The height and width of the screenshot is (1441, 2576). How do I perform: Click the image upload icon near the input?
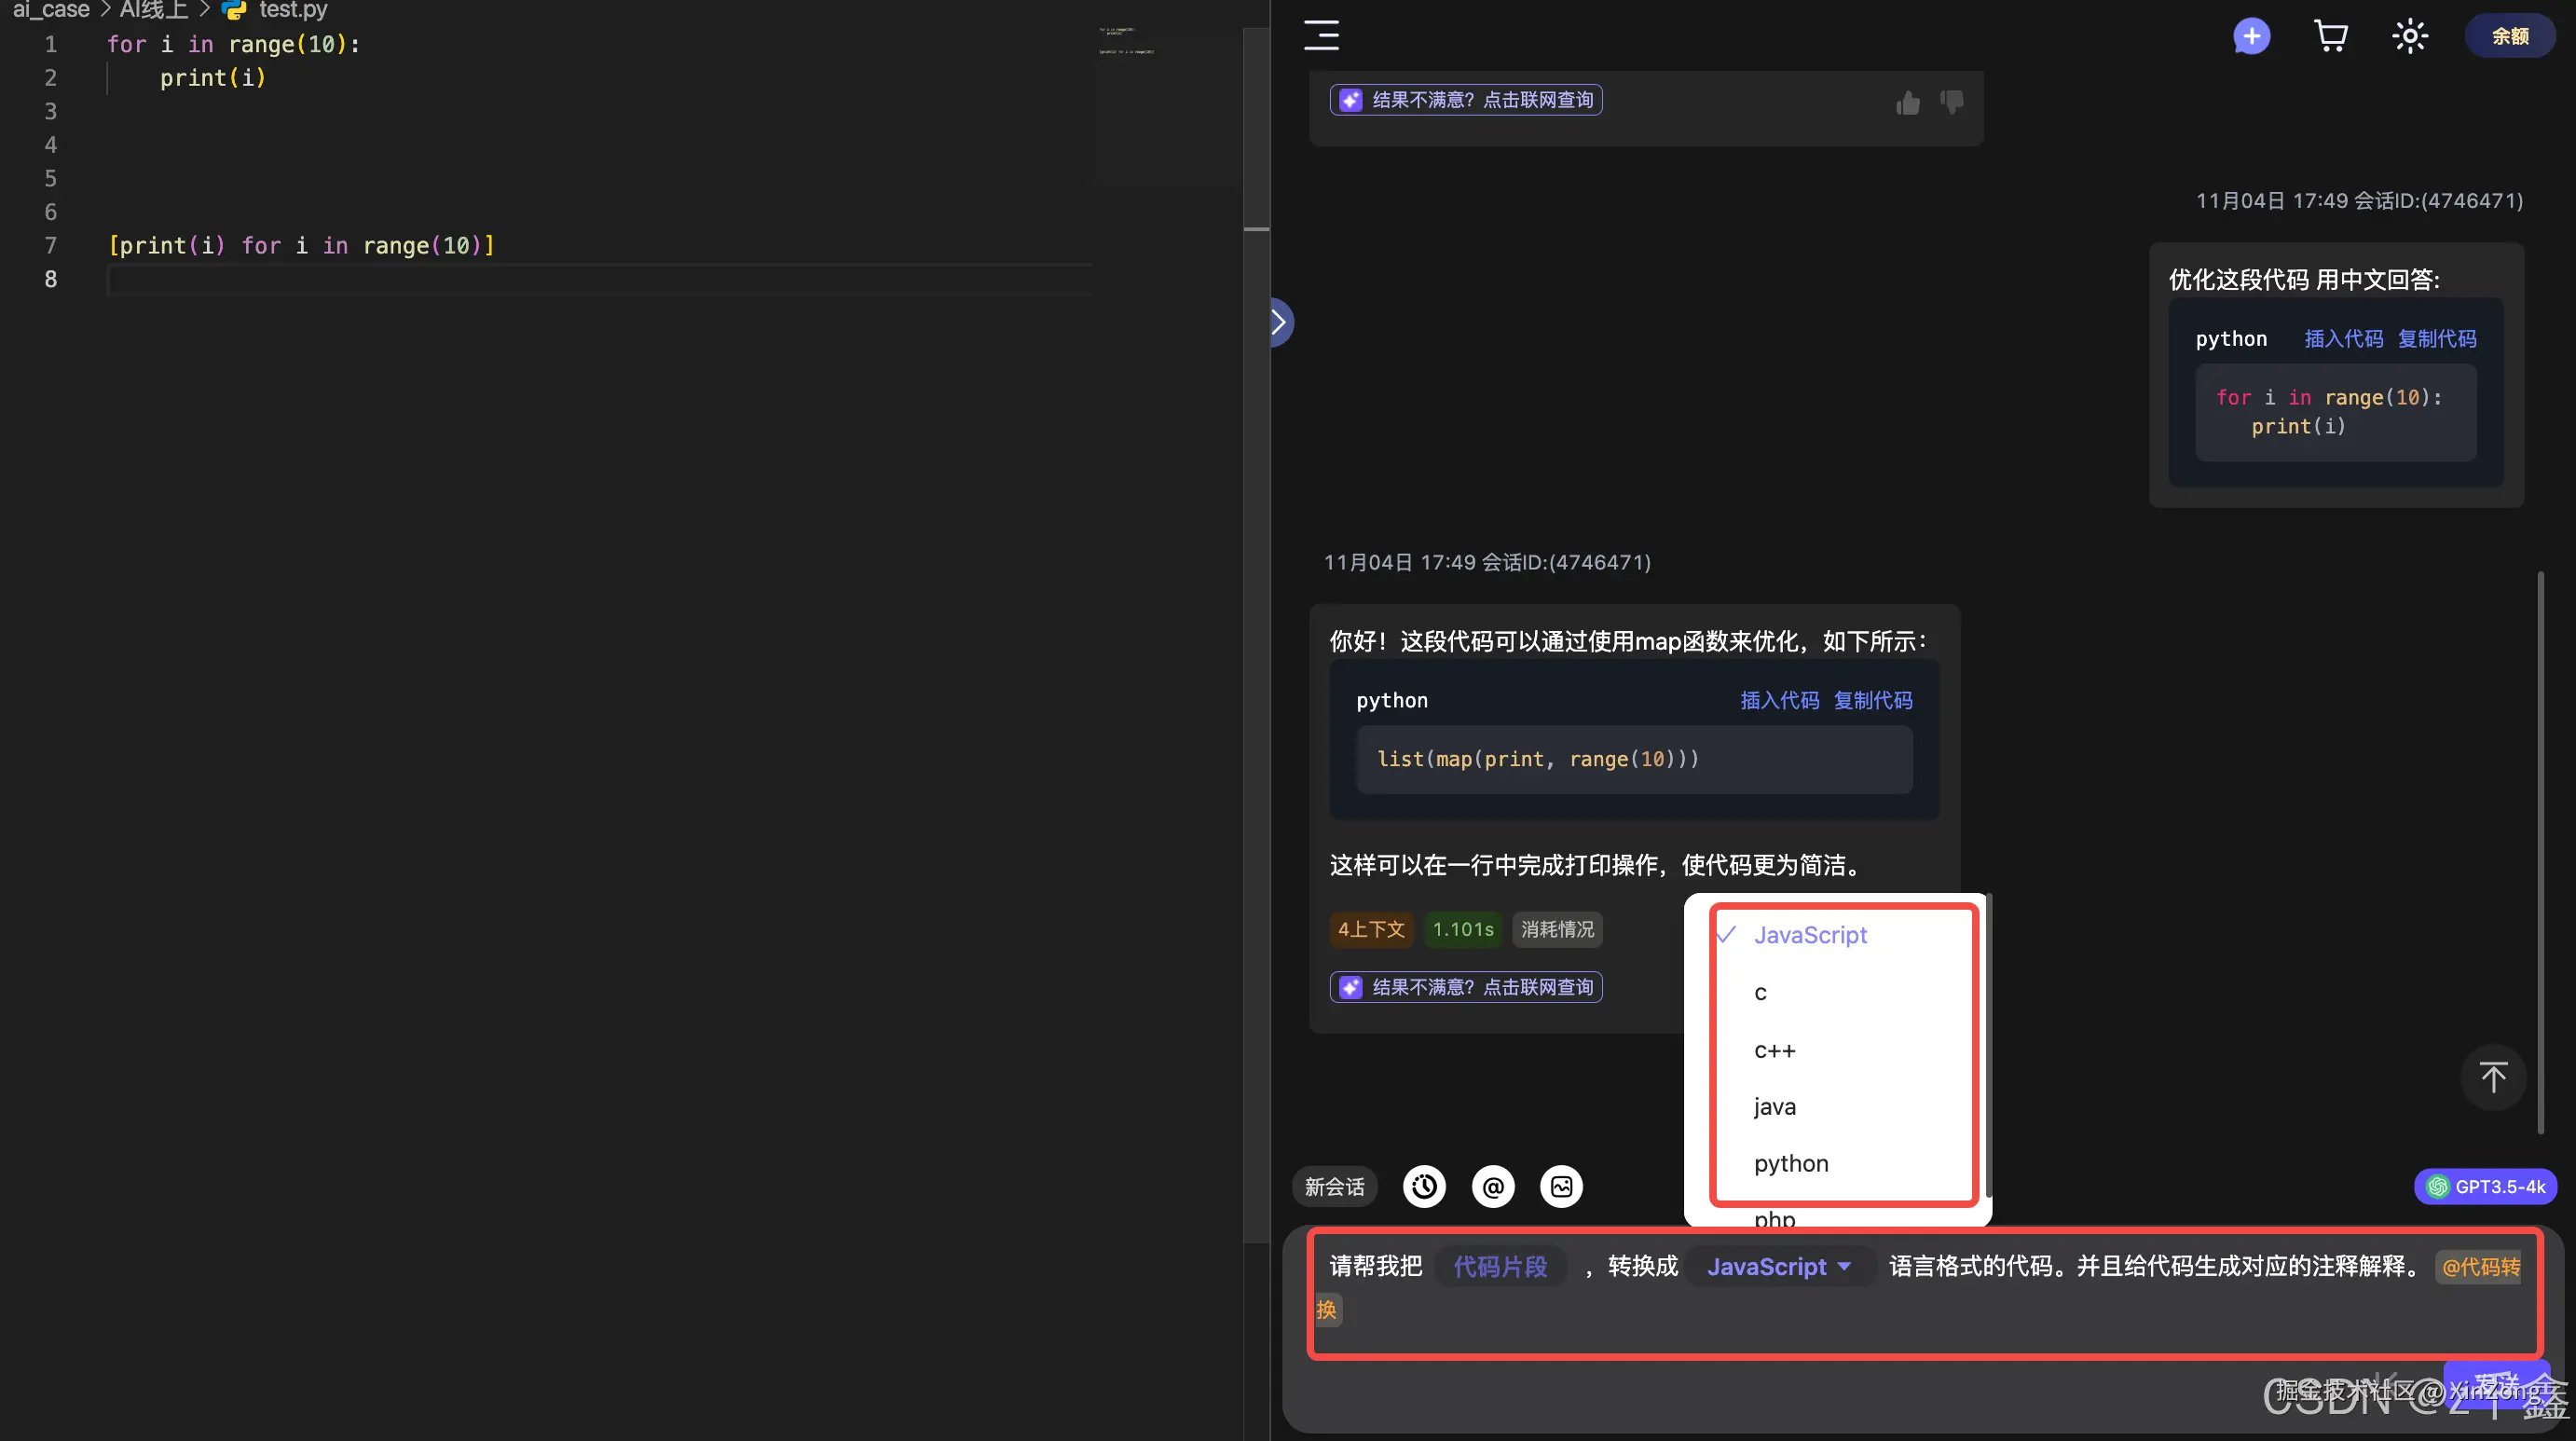[1561, 1186]
